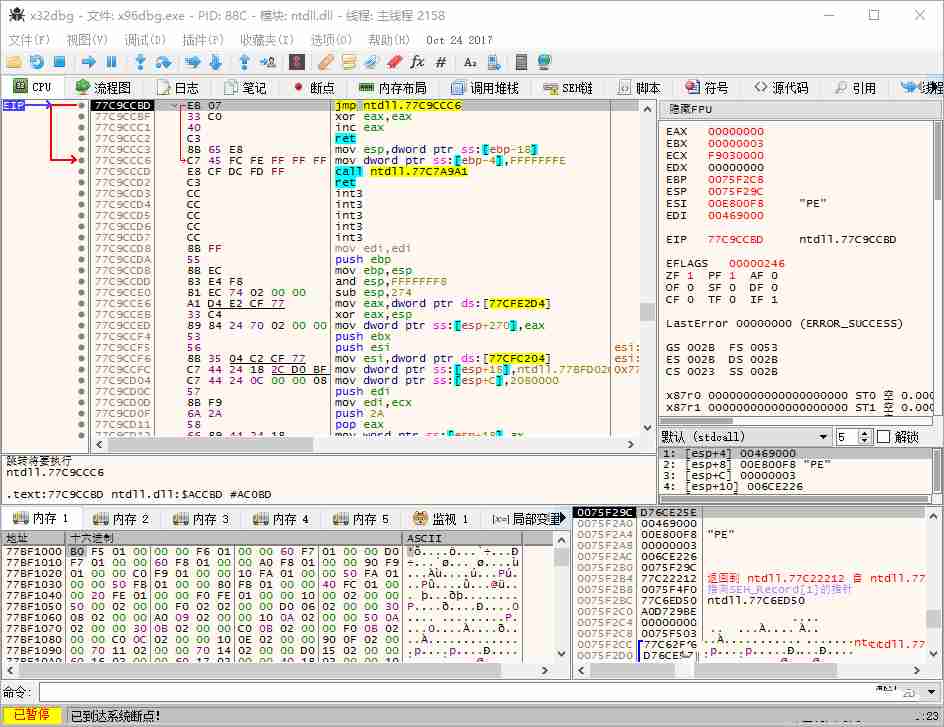The height and width of the screenshot is (727, 944).
Task: Select the 内存 5 dump tab
Action: click(361, 518)
